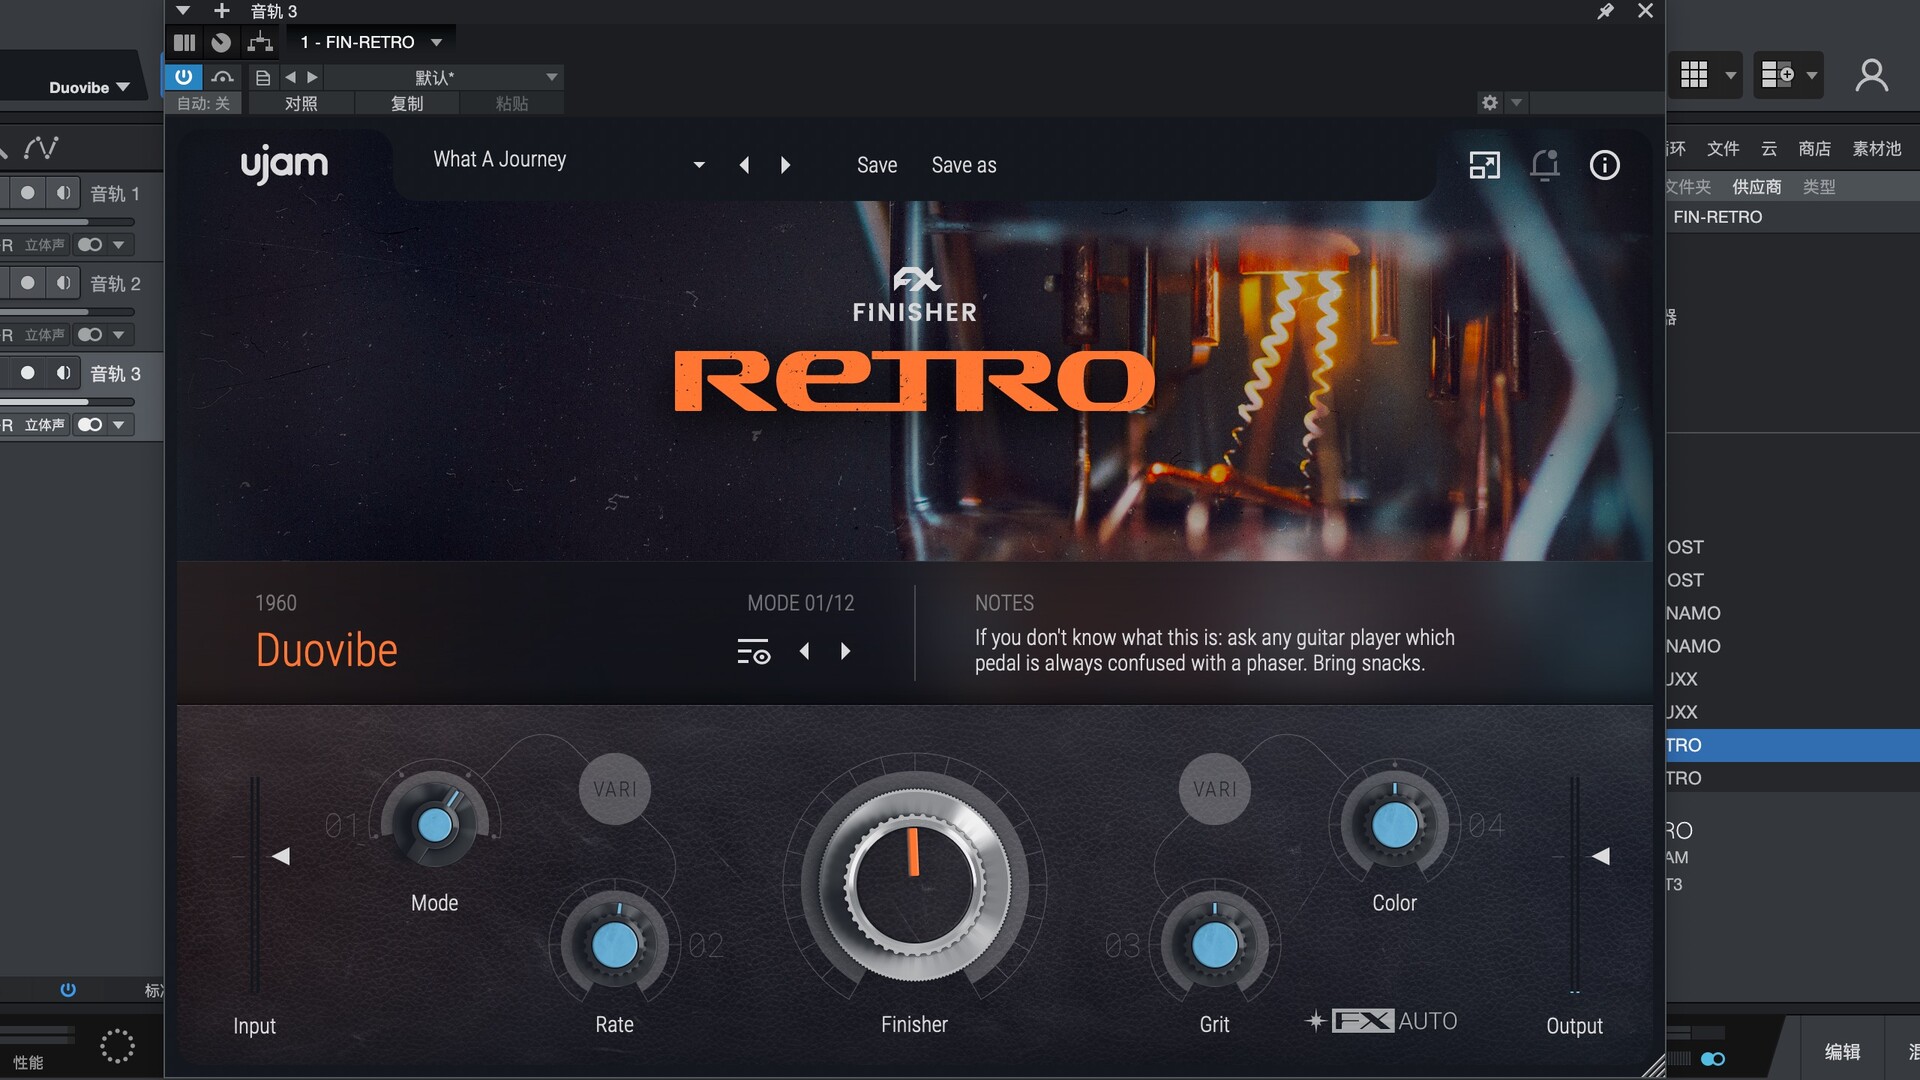The height and width of the screenshot is (1080, 1920).
Task: Open the grid view icon in browser
Action: (1694, 75)
